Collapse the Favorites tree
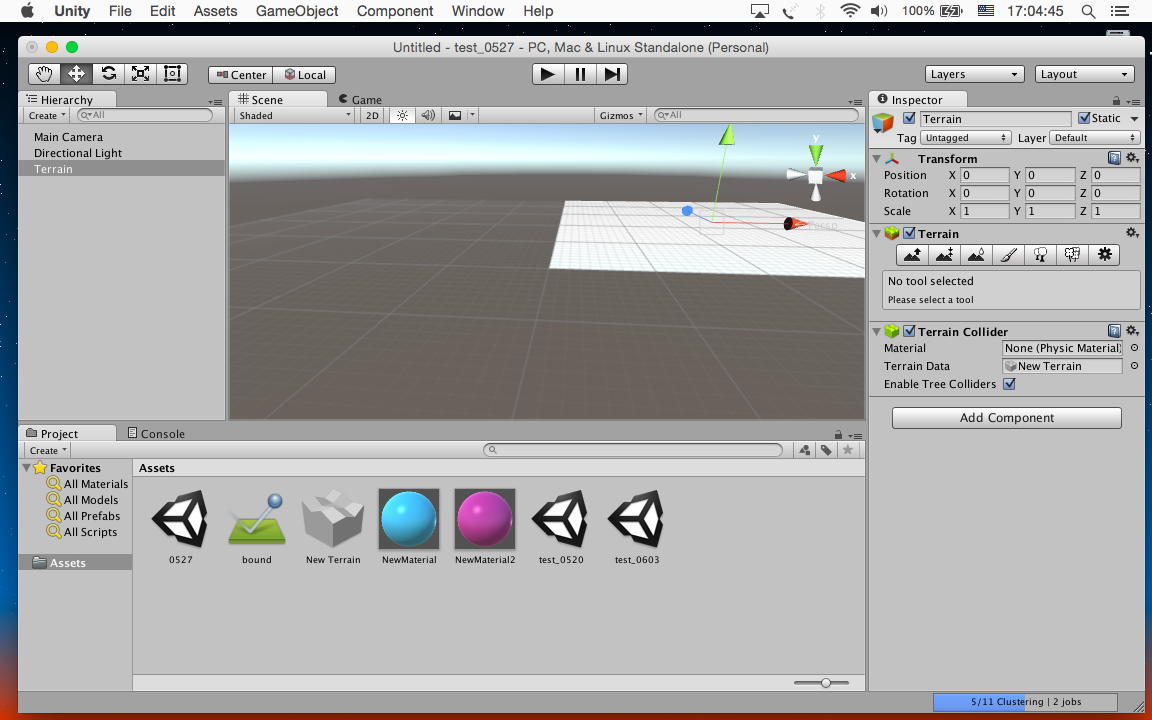 coord(26,467)
